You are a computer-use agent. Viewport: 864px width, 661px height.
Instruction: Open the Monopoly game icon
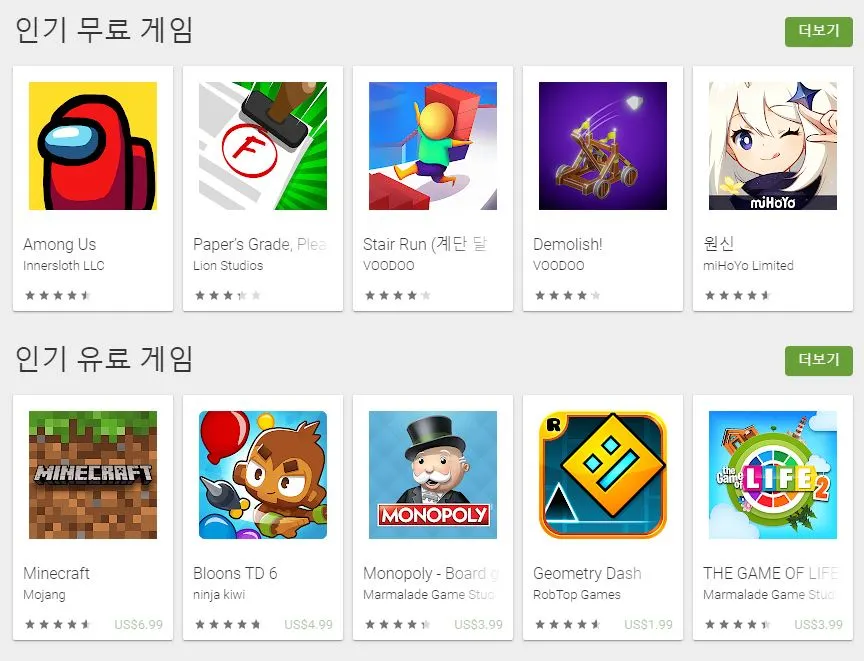(x=433, y=475)
